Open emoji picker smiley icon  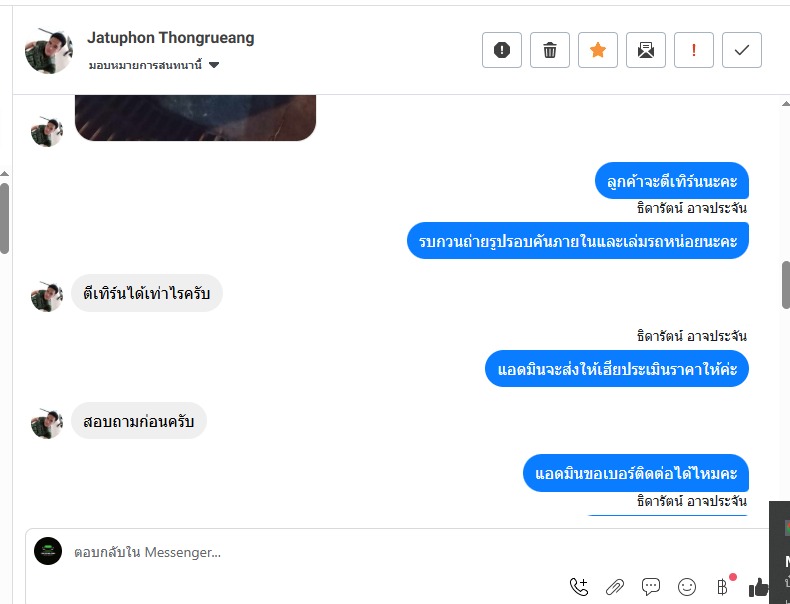(x=687, y=587)
